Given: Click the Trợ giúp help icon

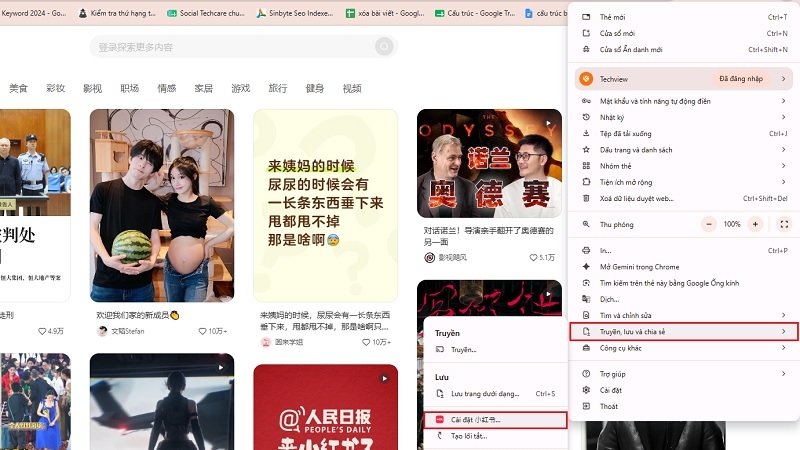Looking at the screenshot, I should pos(586,374).
